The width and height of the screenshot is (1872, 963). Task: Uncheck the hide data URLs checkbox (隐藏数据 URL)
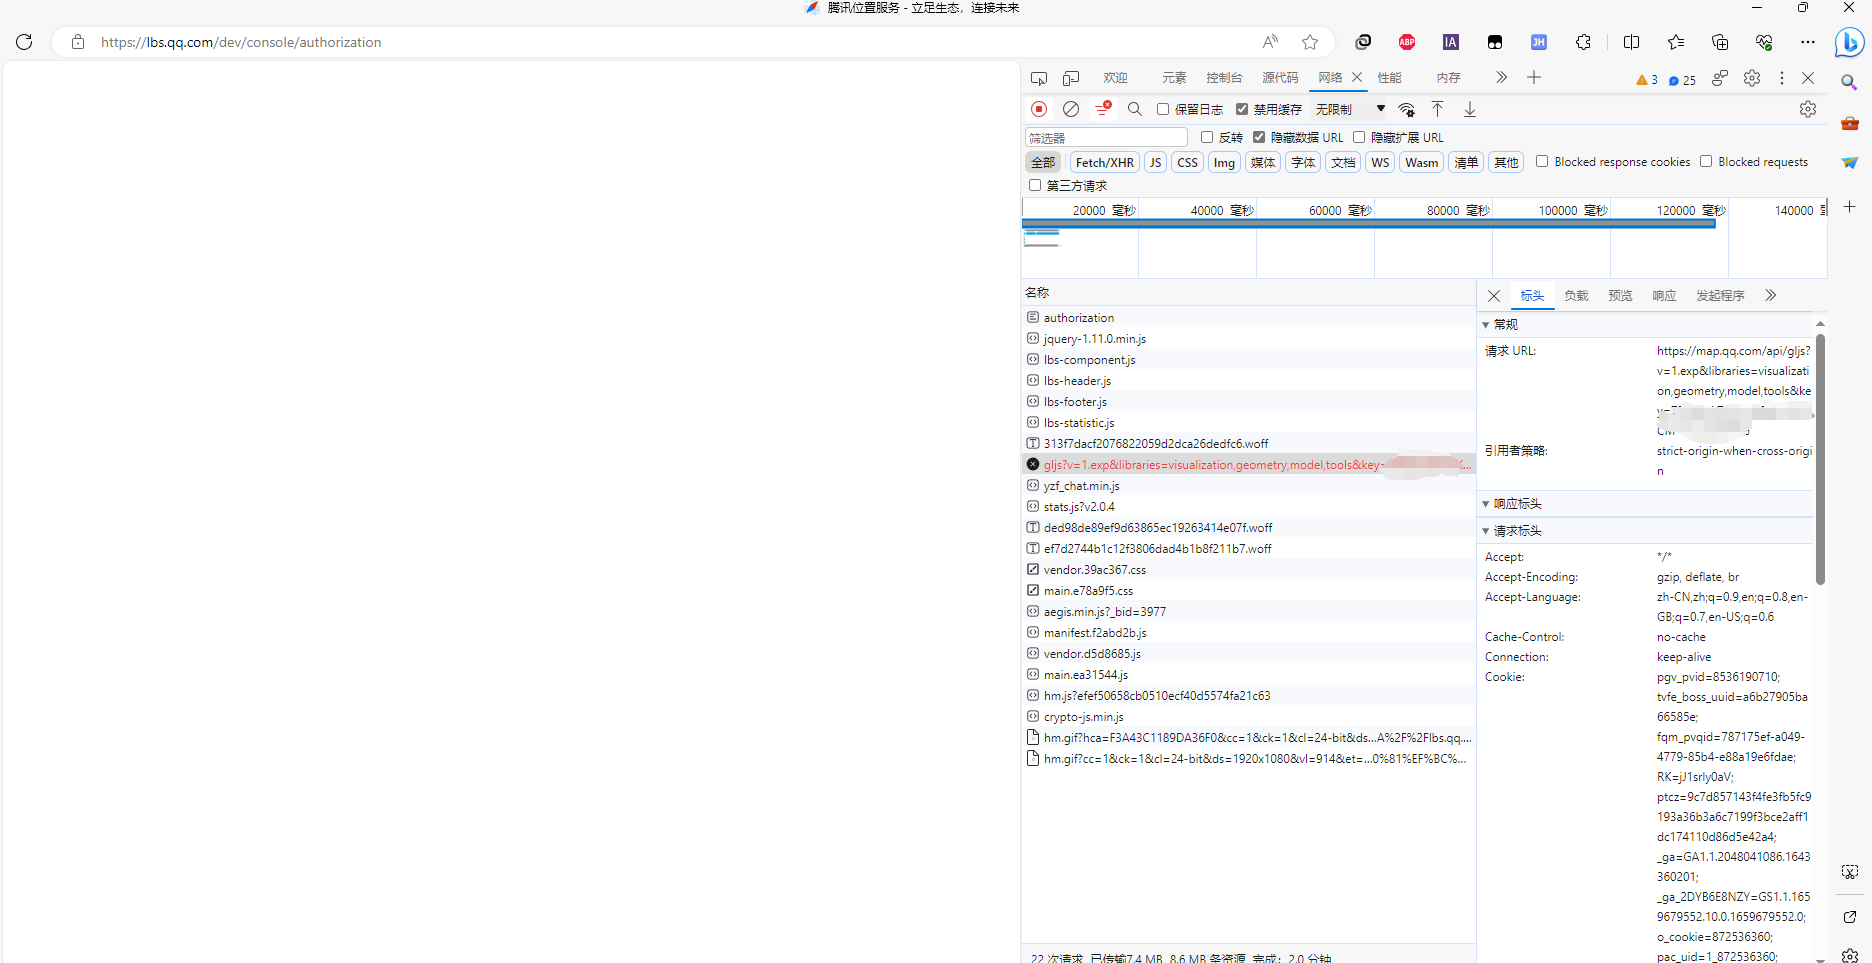pyautogui.click(x=1259, y=137)
